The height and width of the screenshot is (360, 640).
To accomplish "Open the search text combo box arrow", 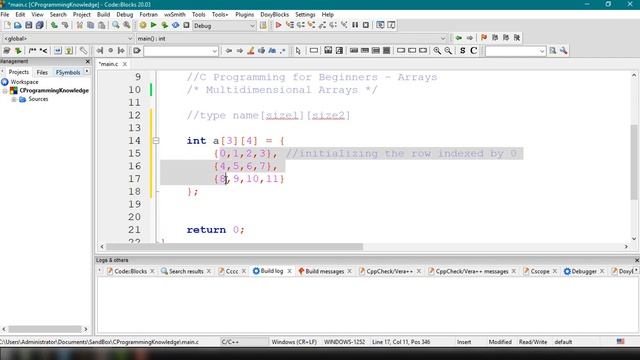I will point(214,51).
